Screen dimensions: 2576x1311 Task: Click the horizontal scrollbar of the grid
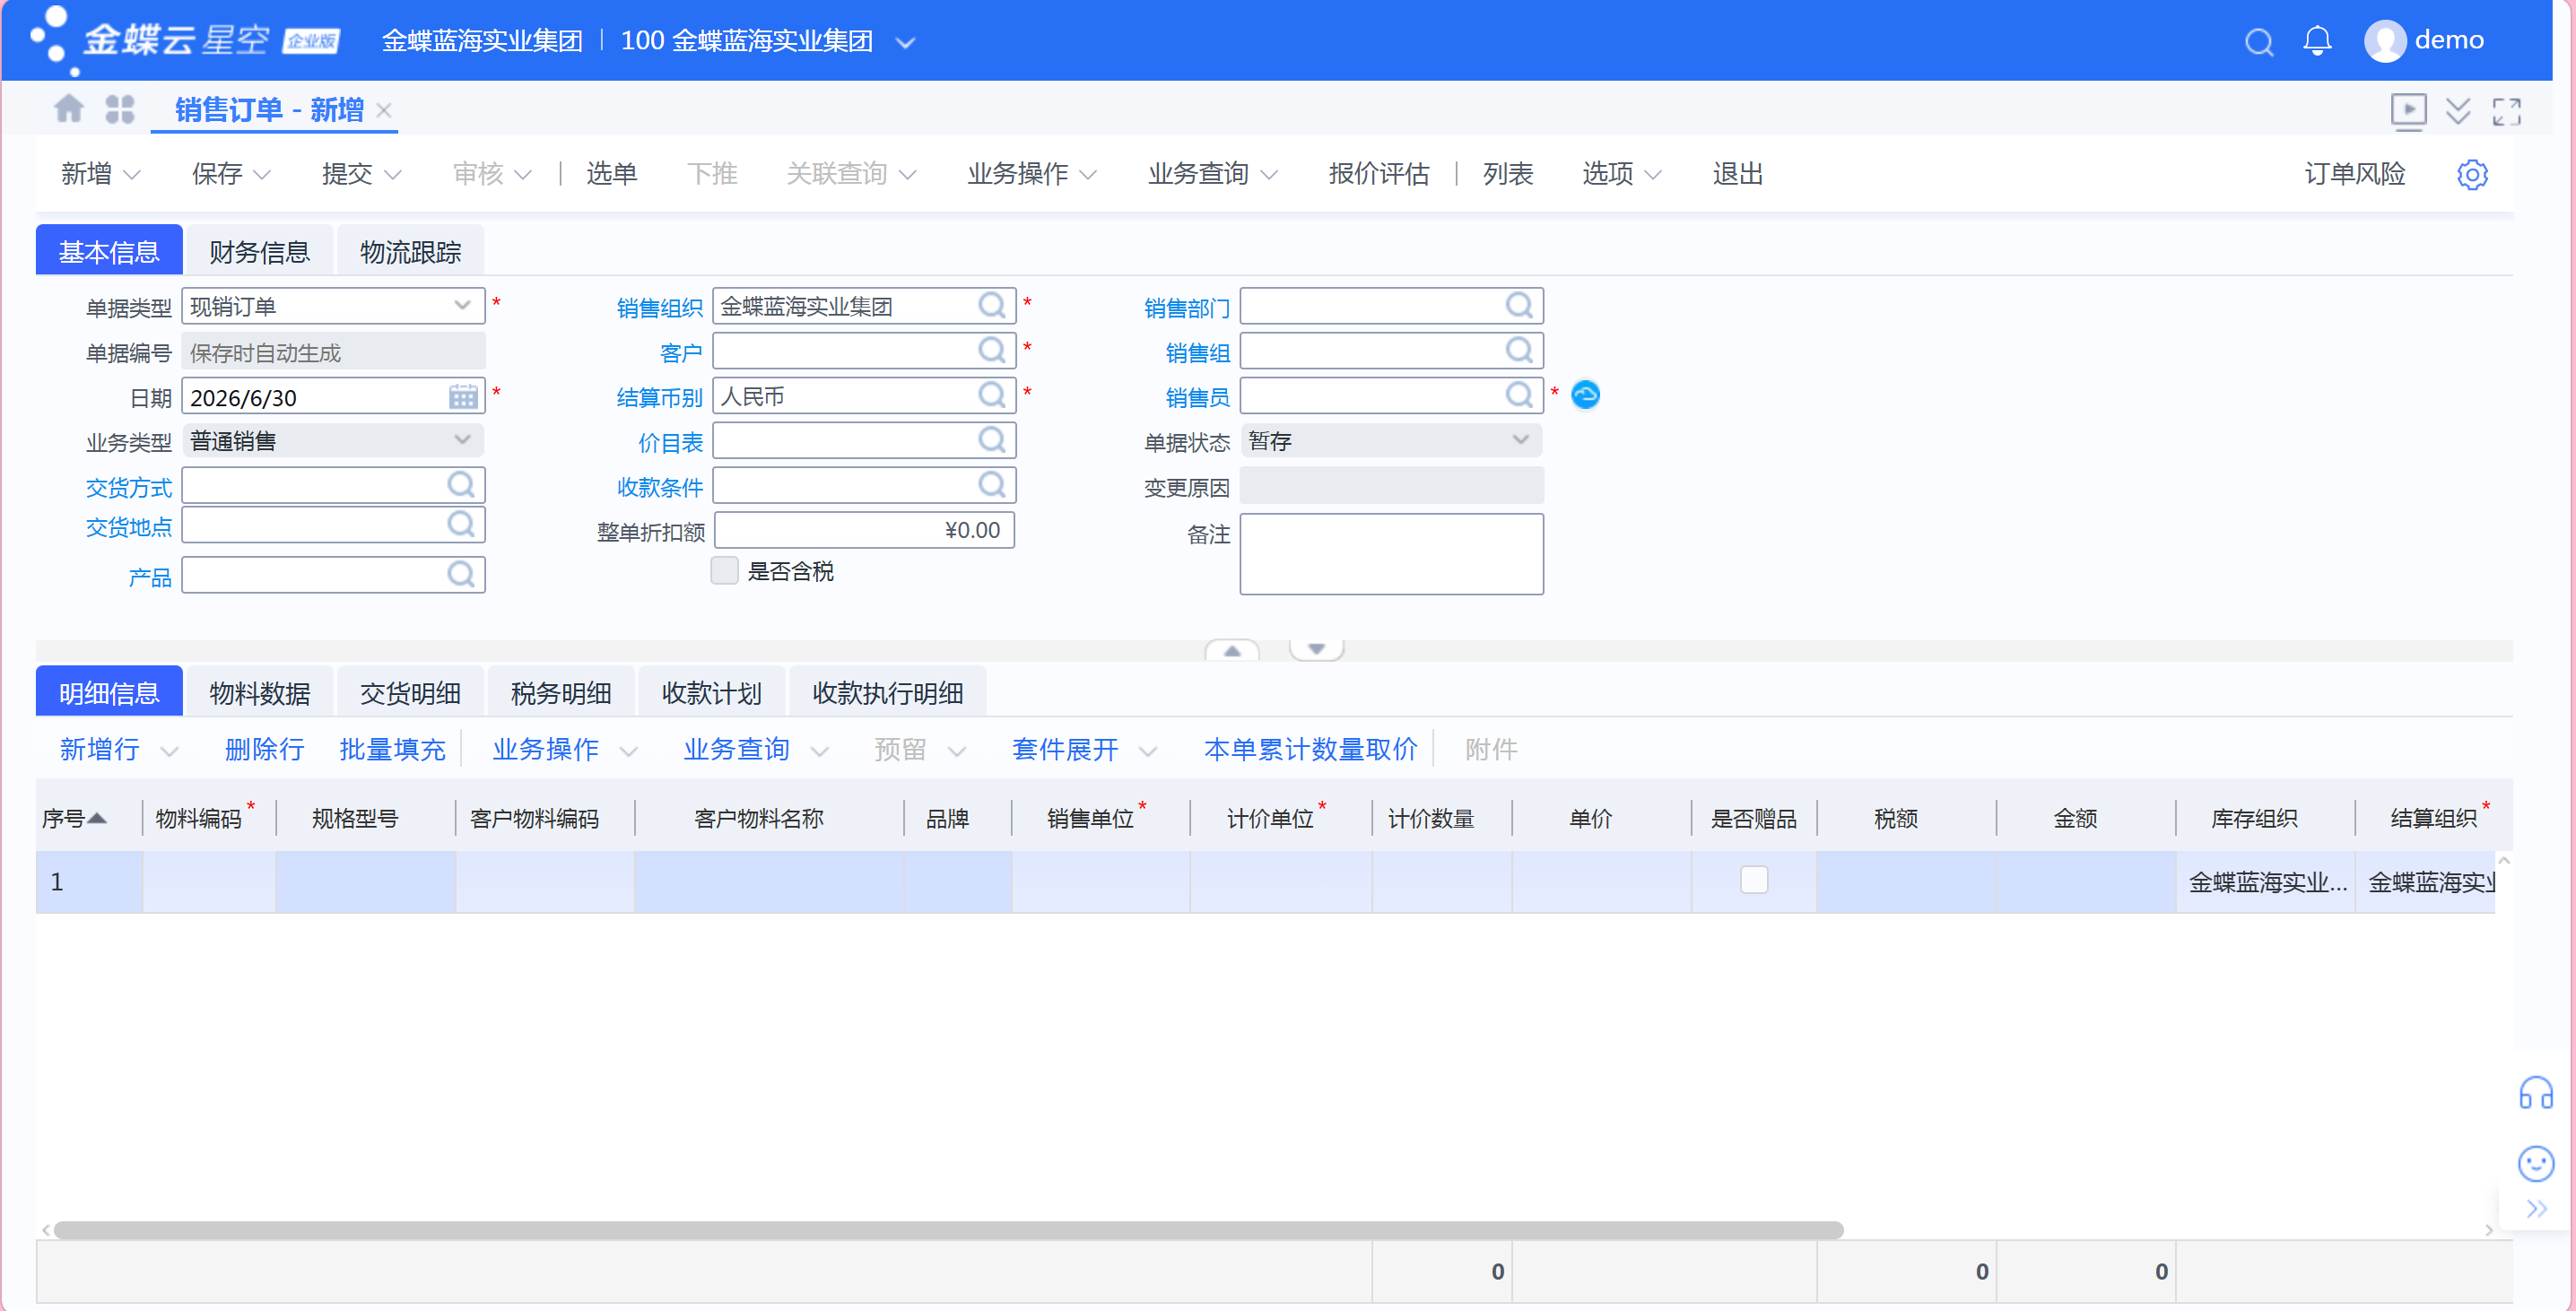pyautogui.click(x=948, y=1229)
